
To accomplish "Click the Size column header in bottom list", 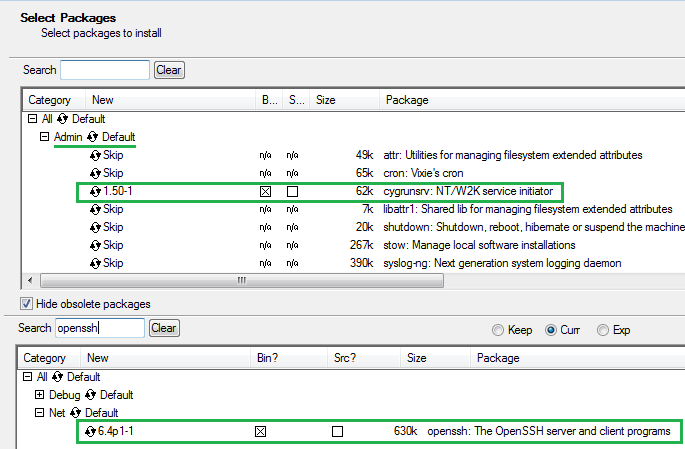I will click(x=417, y=358).
